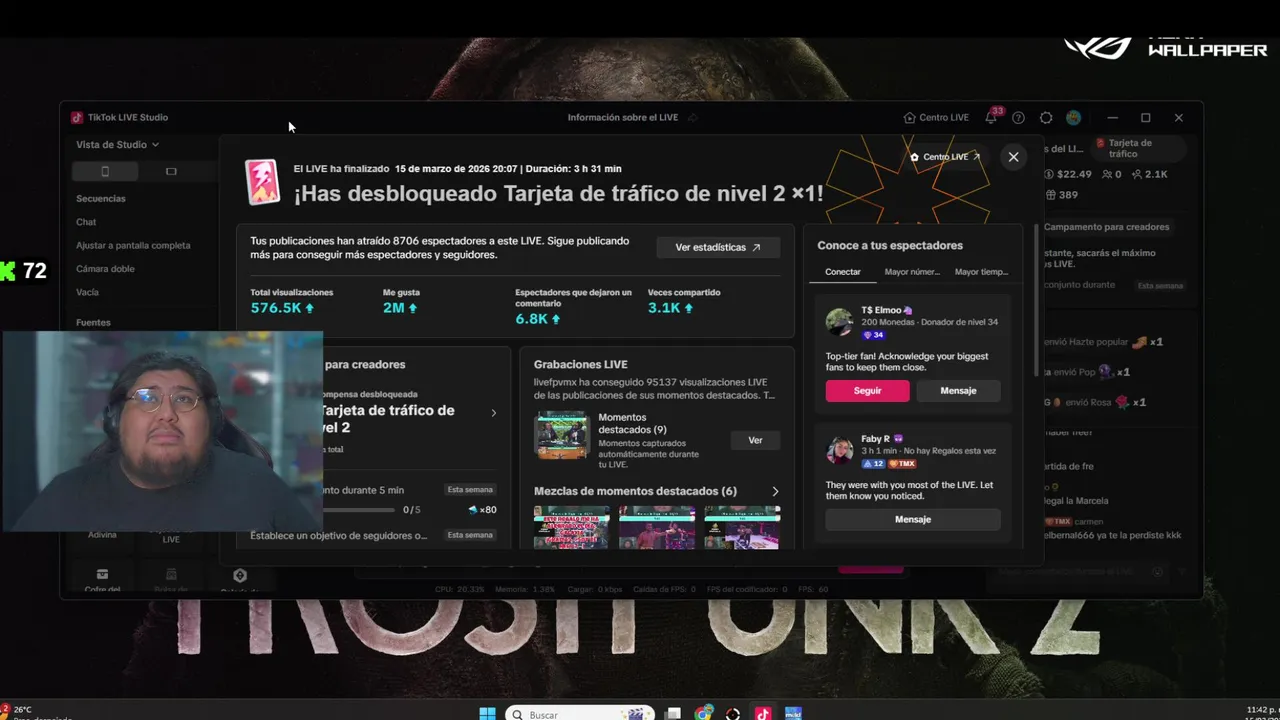
Task: Click the Centro LIVE link in the dialog
Action: [x=945, y=157]
